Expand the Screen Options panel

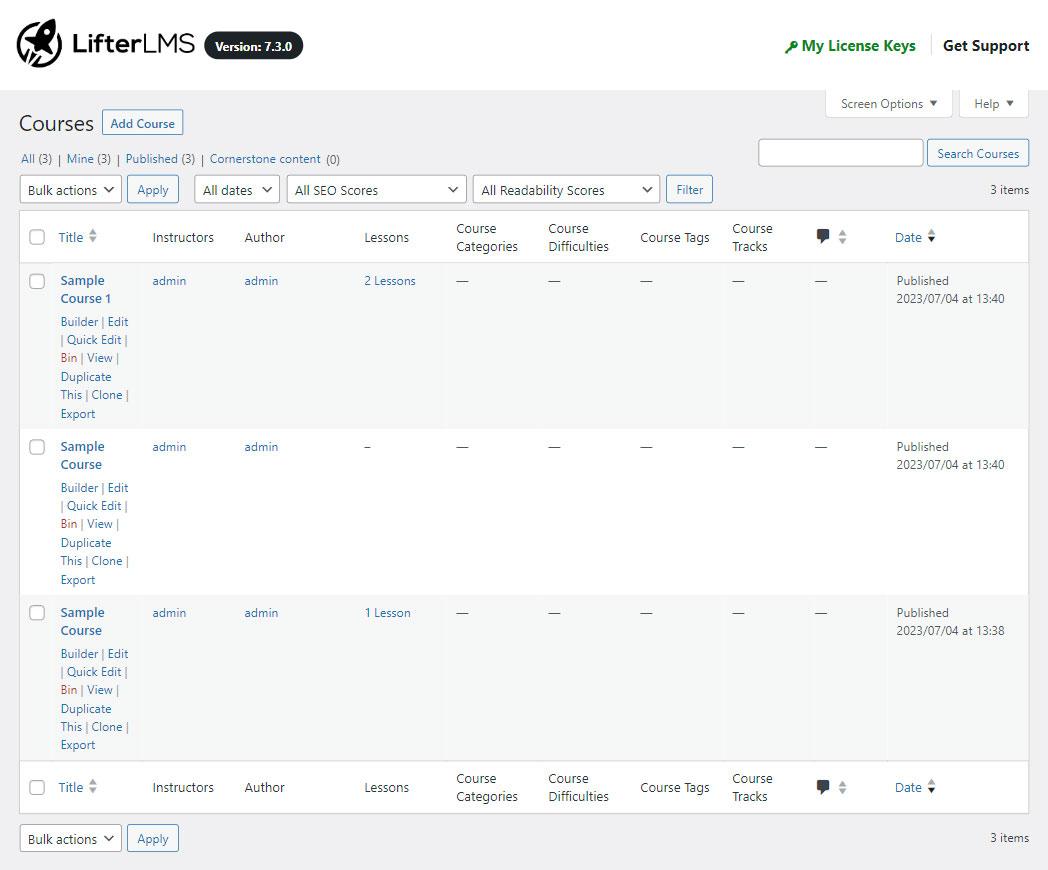point(888,104)
